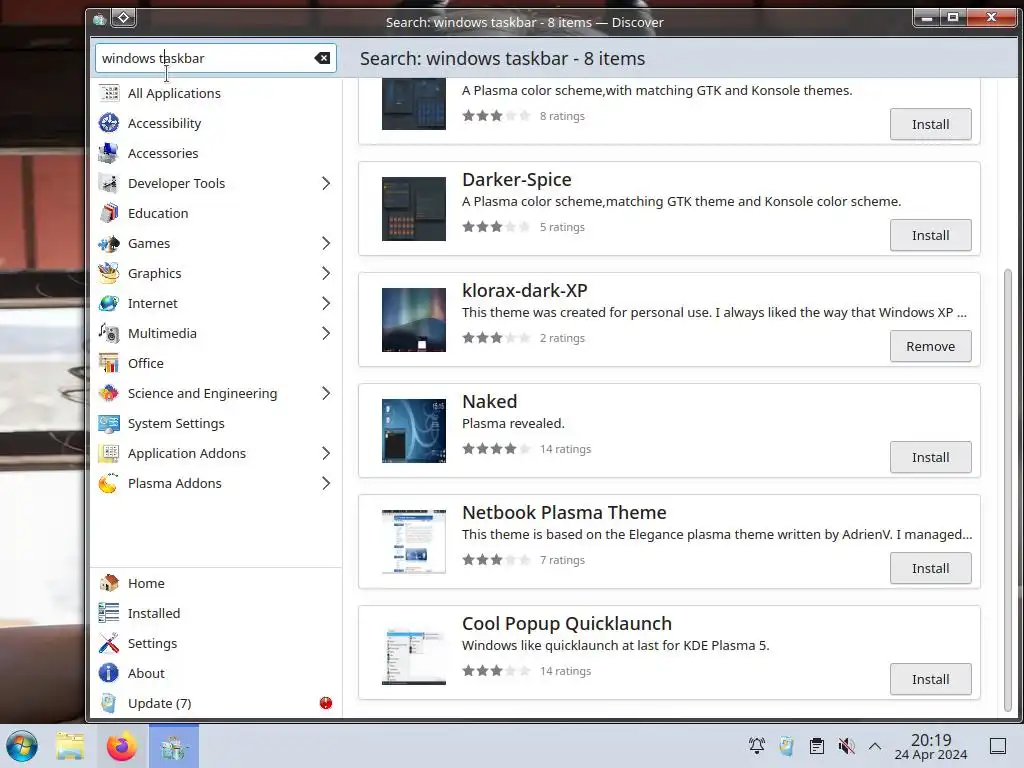
Task: Click the Update package icon
Action: pyautogui.click(x=109, y=703)
